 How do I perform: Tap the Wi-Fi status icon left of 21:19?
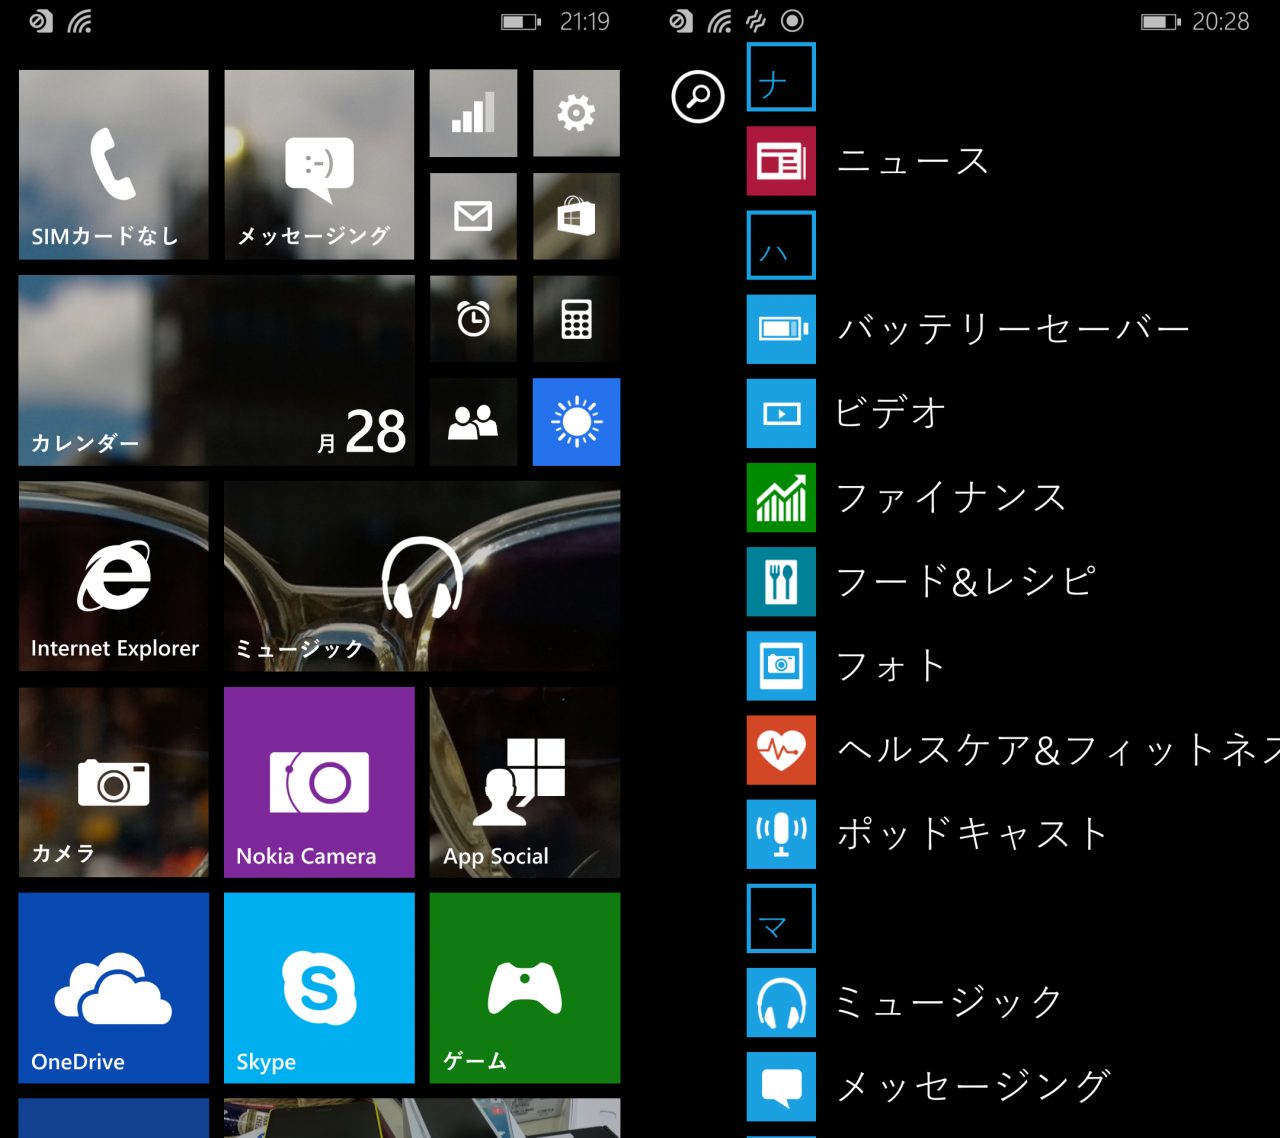(80, 21)
